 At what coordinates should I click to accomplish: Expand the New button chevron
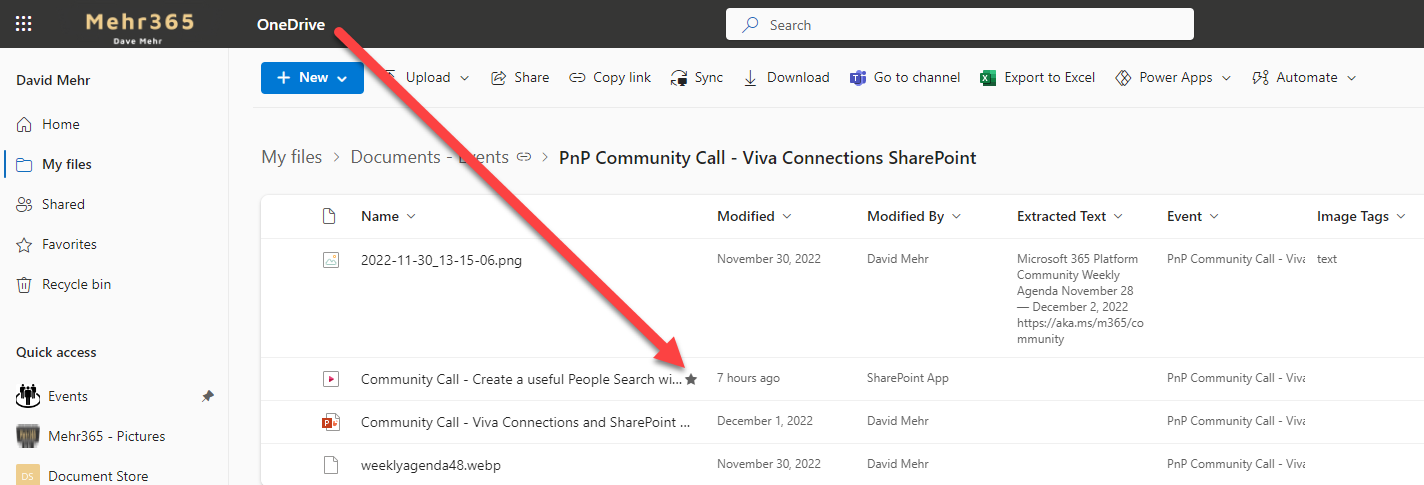coord(343,78)
